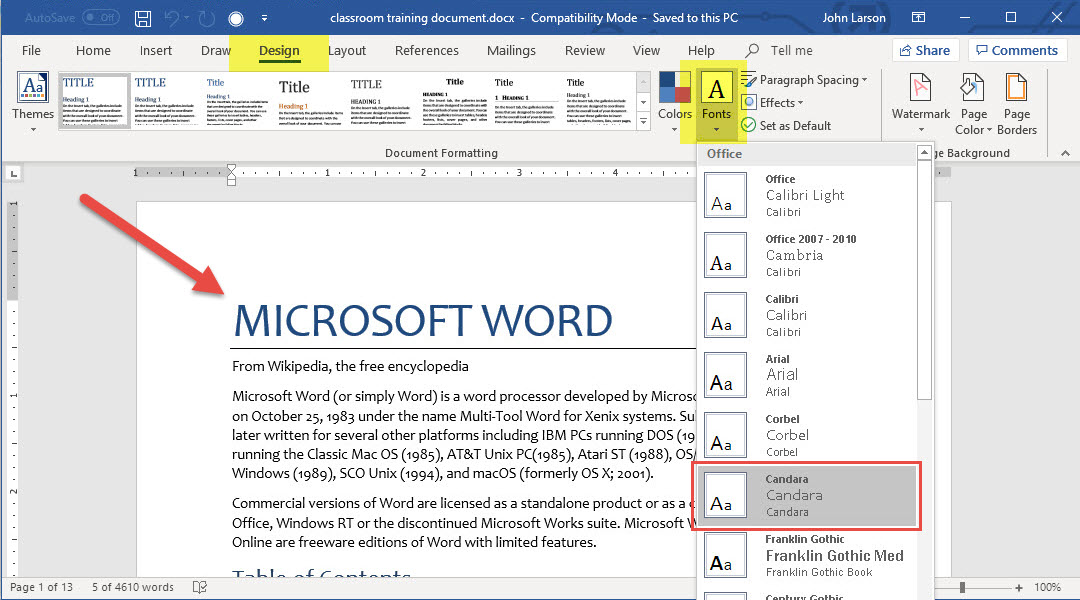Click the Tell me search field

tap(791, 51)
